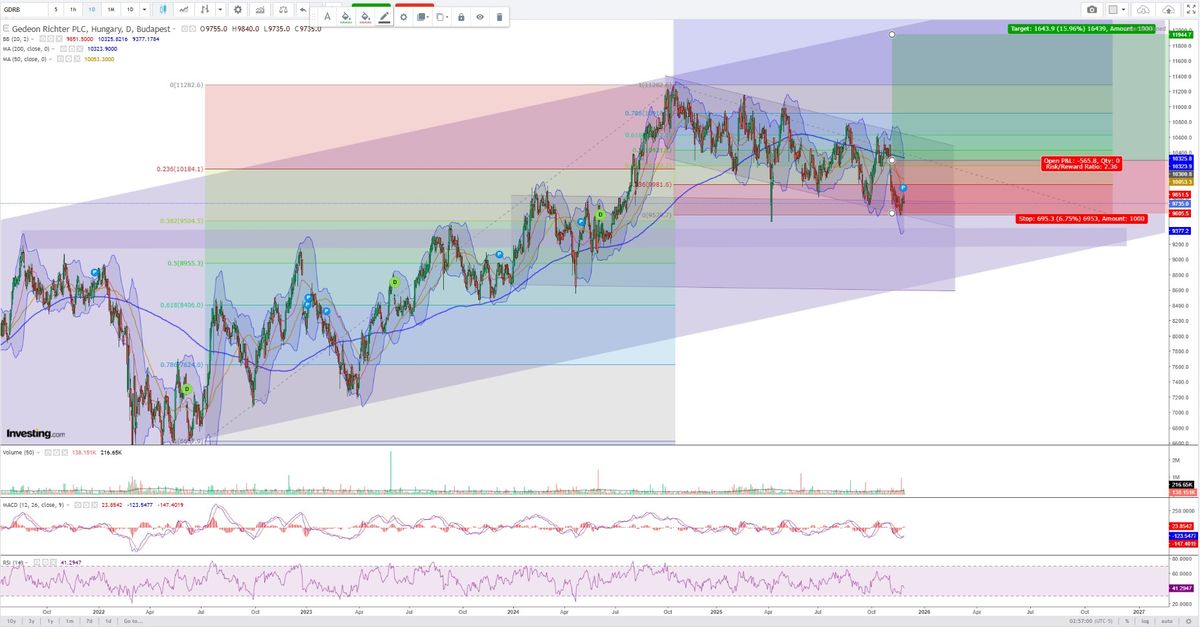The image size is (1200, 627).
Task: Select the 1h timeframe
Action: [x=73, y=9]
